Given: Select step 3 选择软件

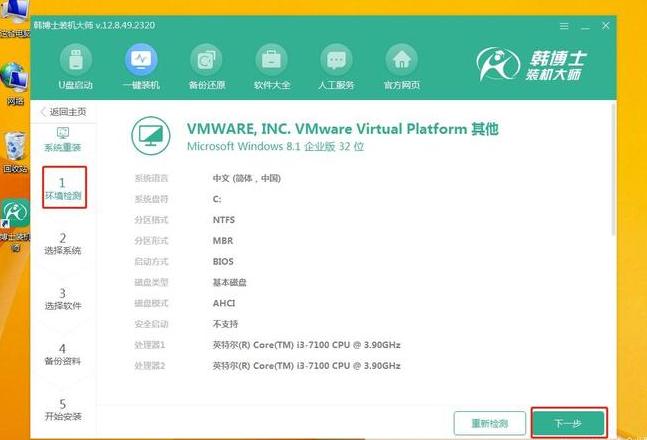Looking at the screenshot, I should (x=63, y=299).
